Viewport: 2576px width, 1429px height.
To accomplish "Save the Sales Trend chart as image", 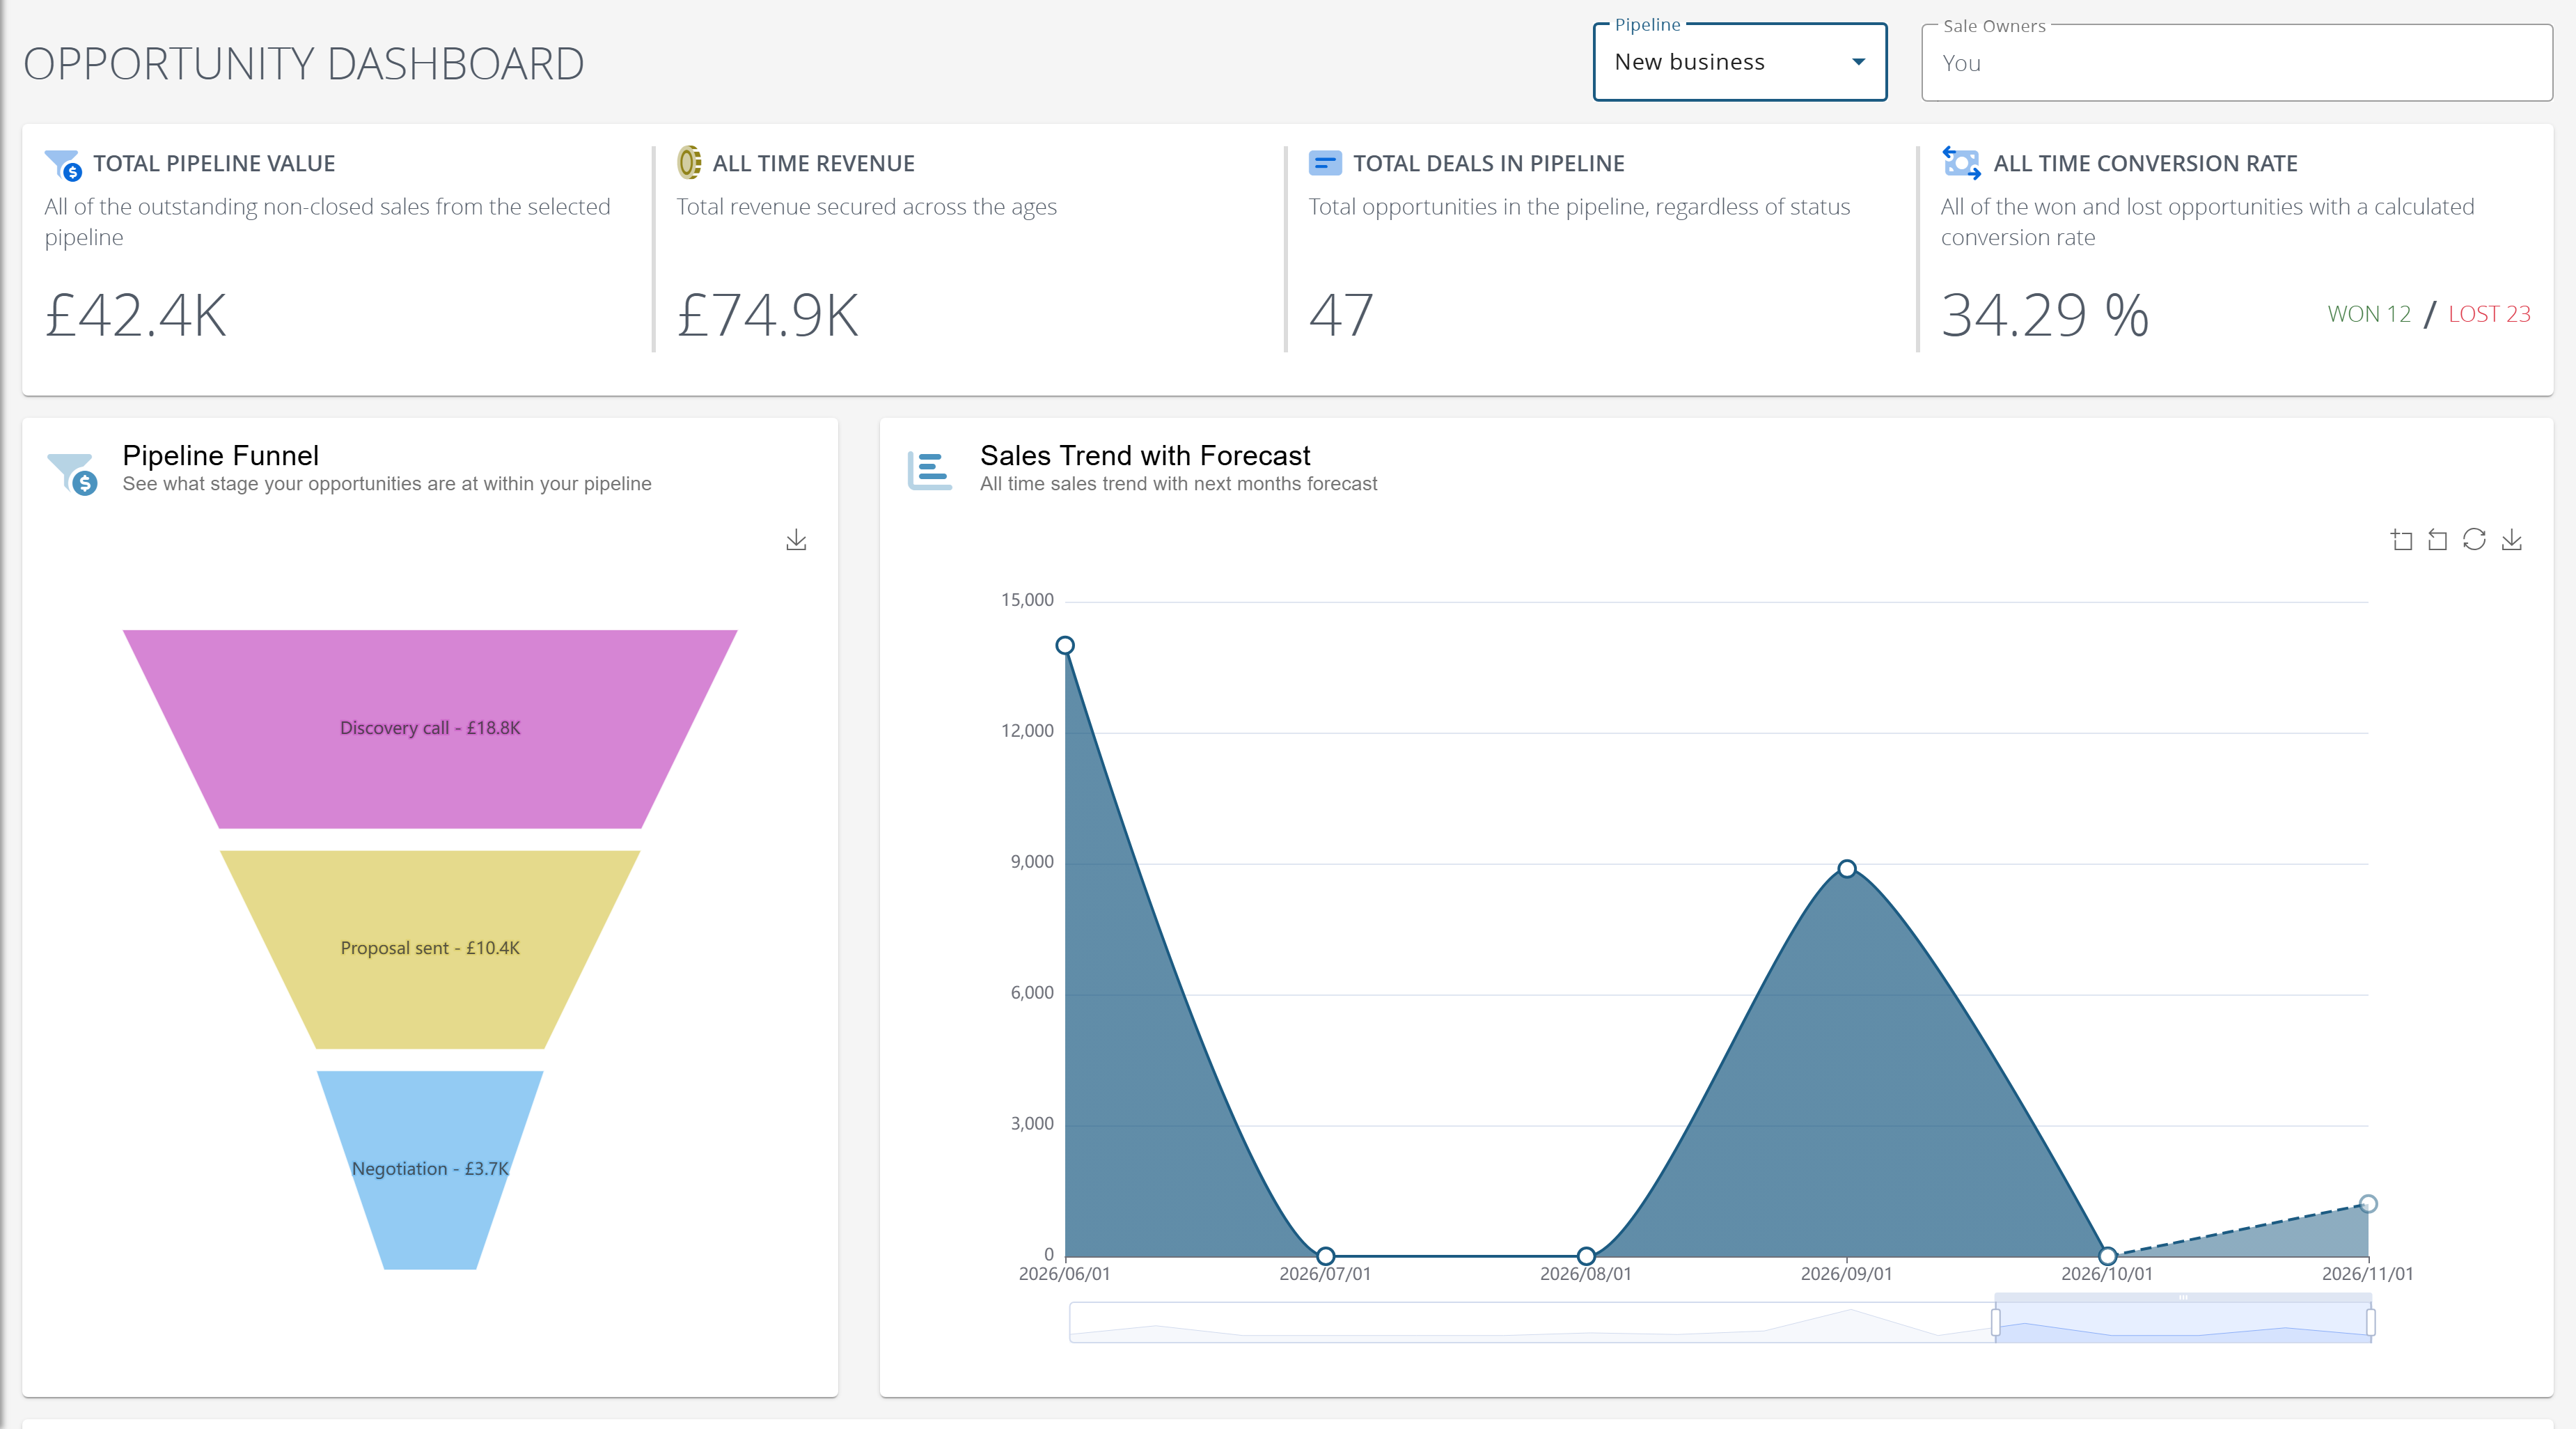I will (2512, 540).
